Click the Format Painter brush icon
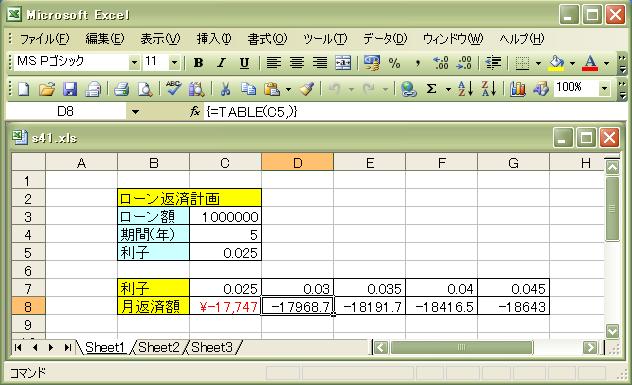Viewport: 632px width, 385px height. [x=307, y=89]
